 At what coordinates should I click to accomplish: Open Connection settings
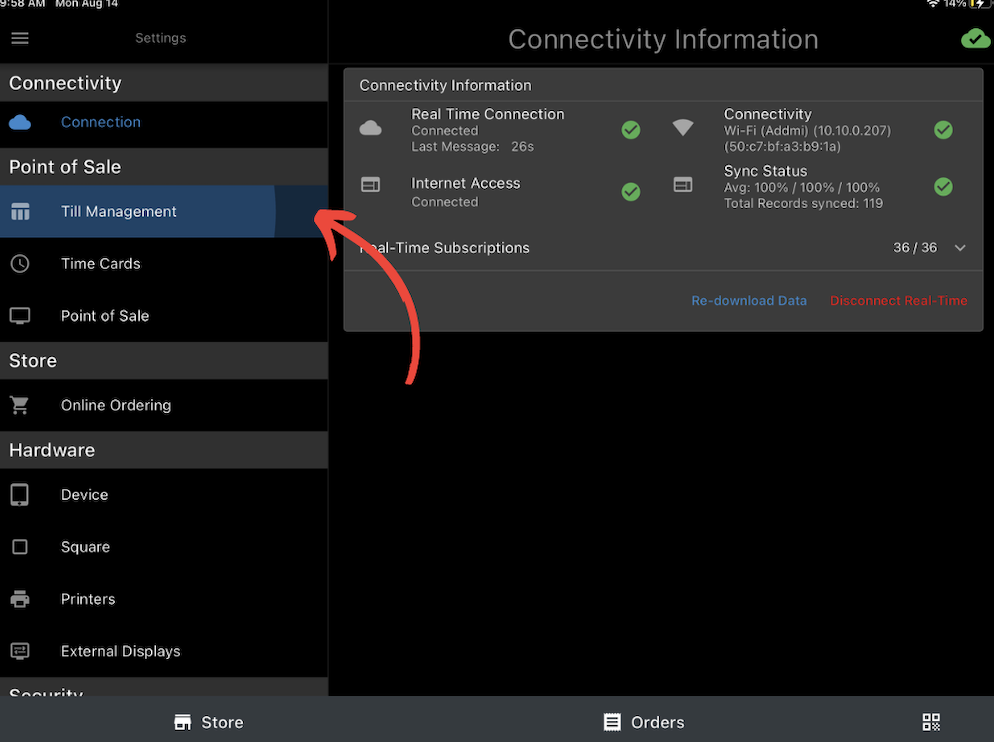(164, 122)
